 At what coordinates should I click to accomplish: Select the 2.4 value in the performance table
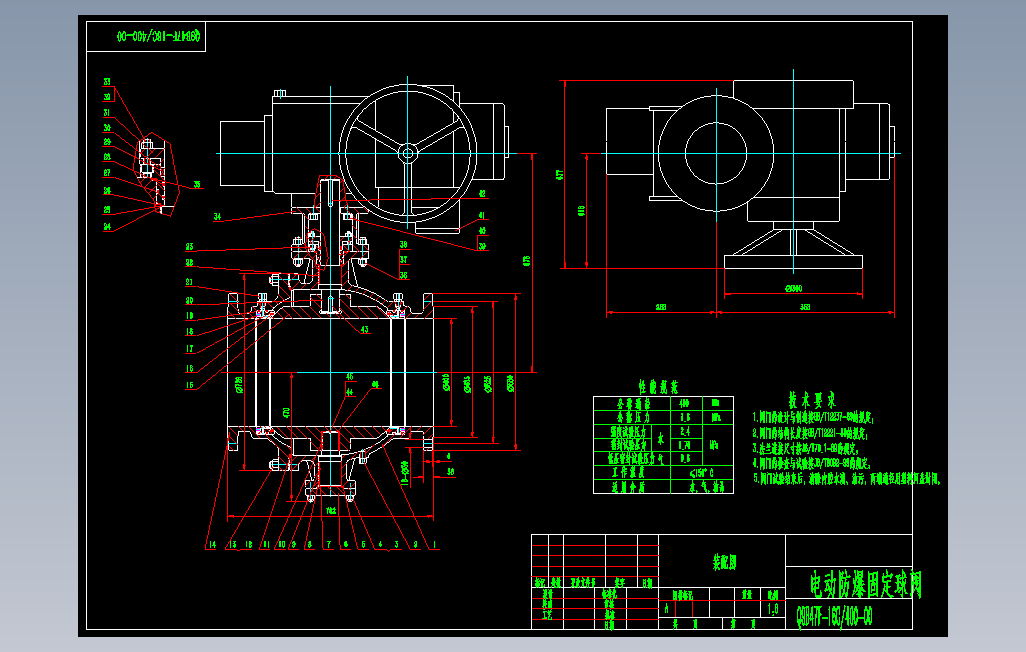point(685,431)
